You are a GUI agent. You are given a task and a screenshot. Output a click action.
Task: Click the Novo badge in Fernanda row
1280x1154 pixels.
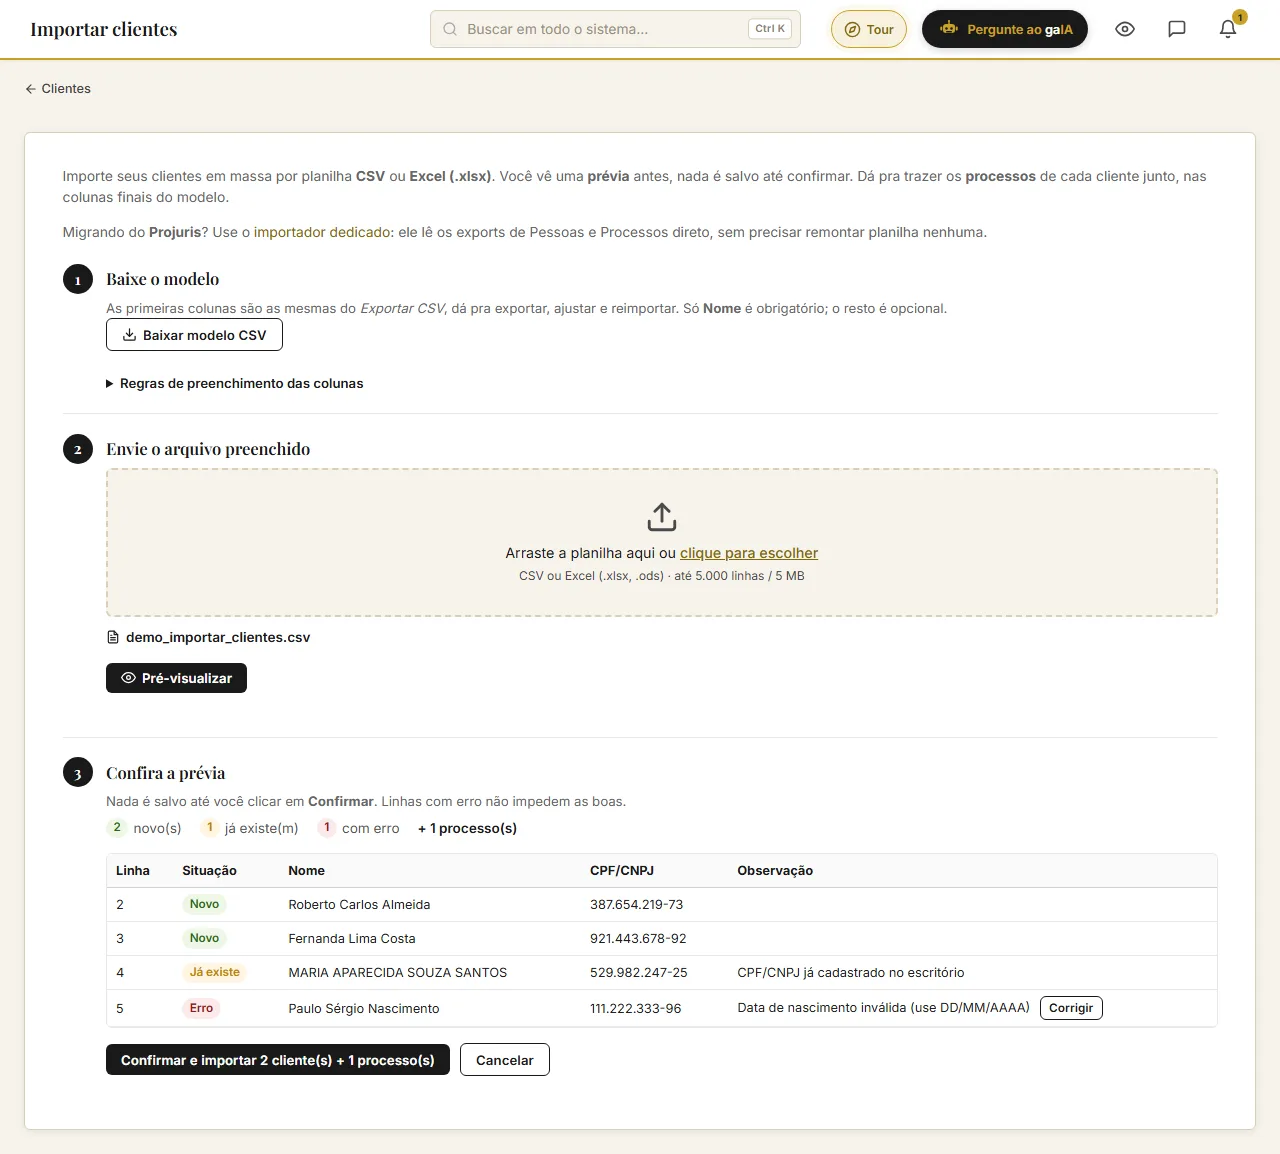[x=204, y=938]
